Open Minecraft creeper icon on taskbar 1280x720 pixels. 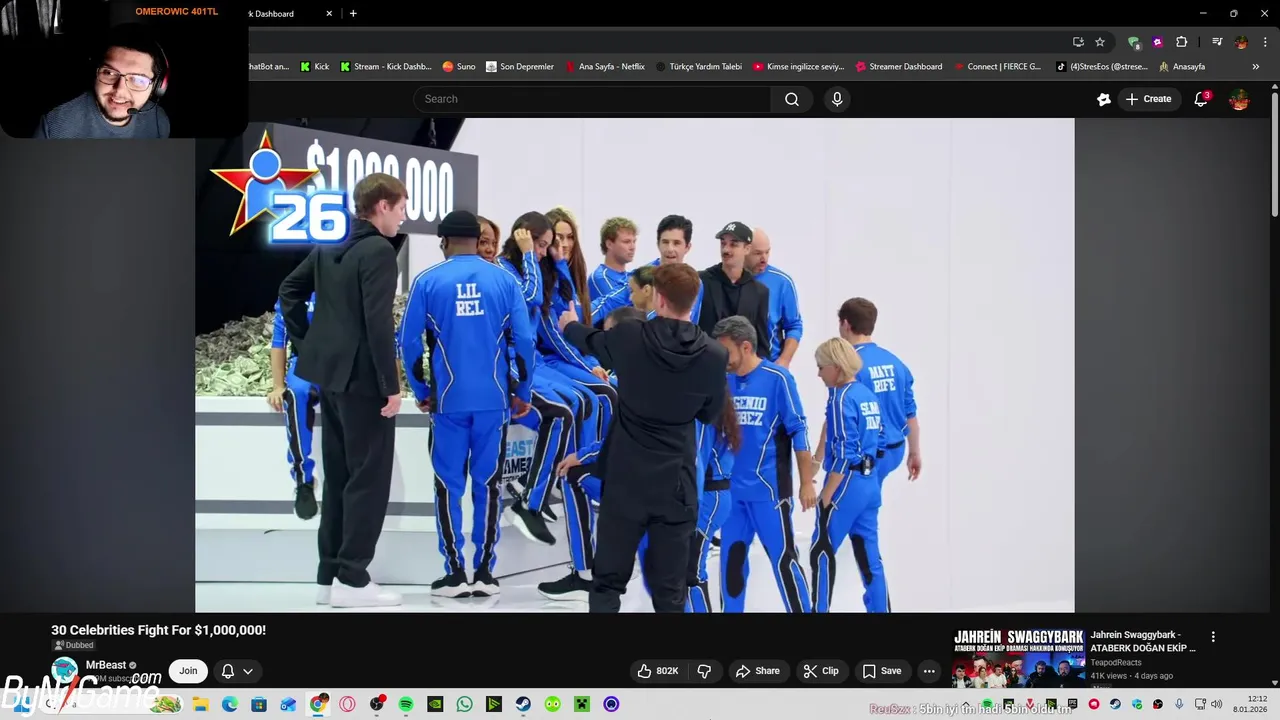[x=582, y=704]
